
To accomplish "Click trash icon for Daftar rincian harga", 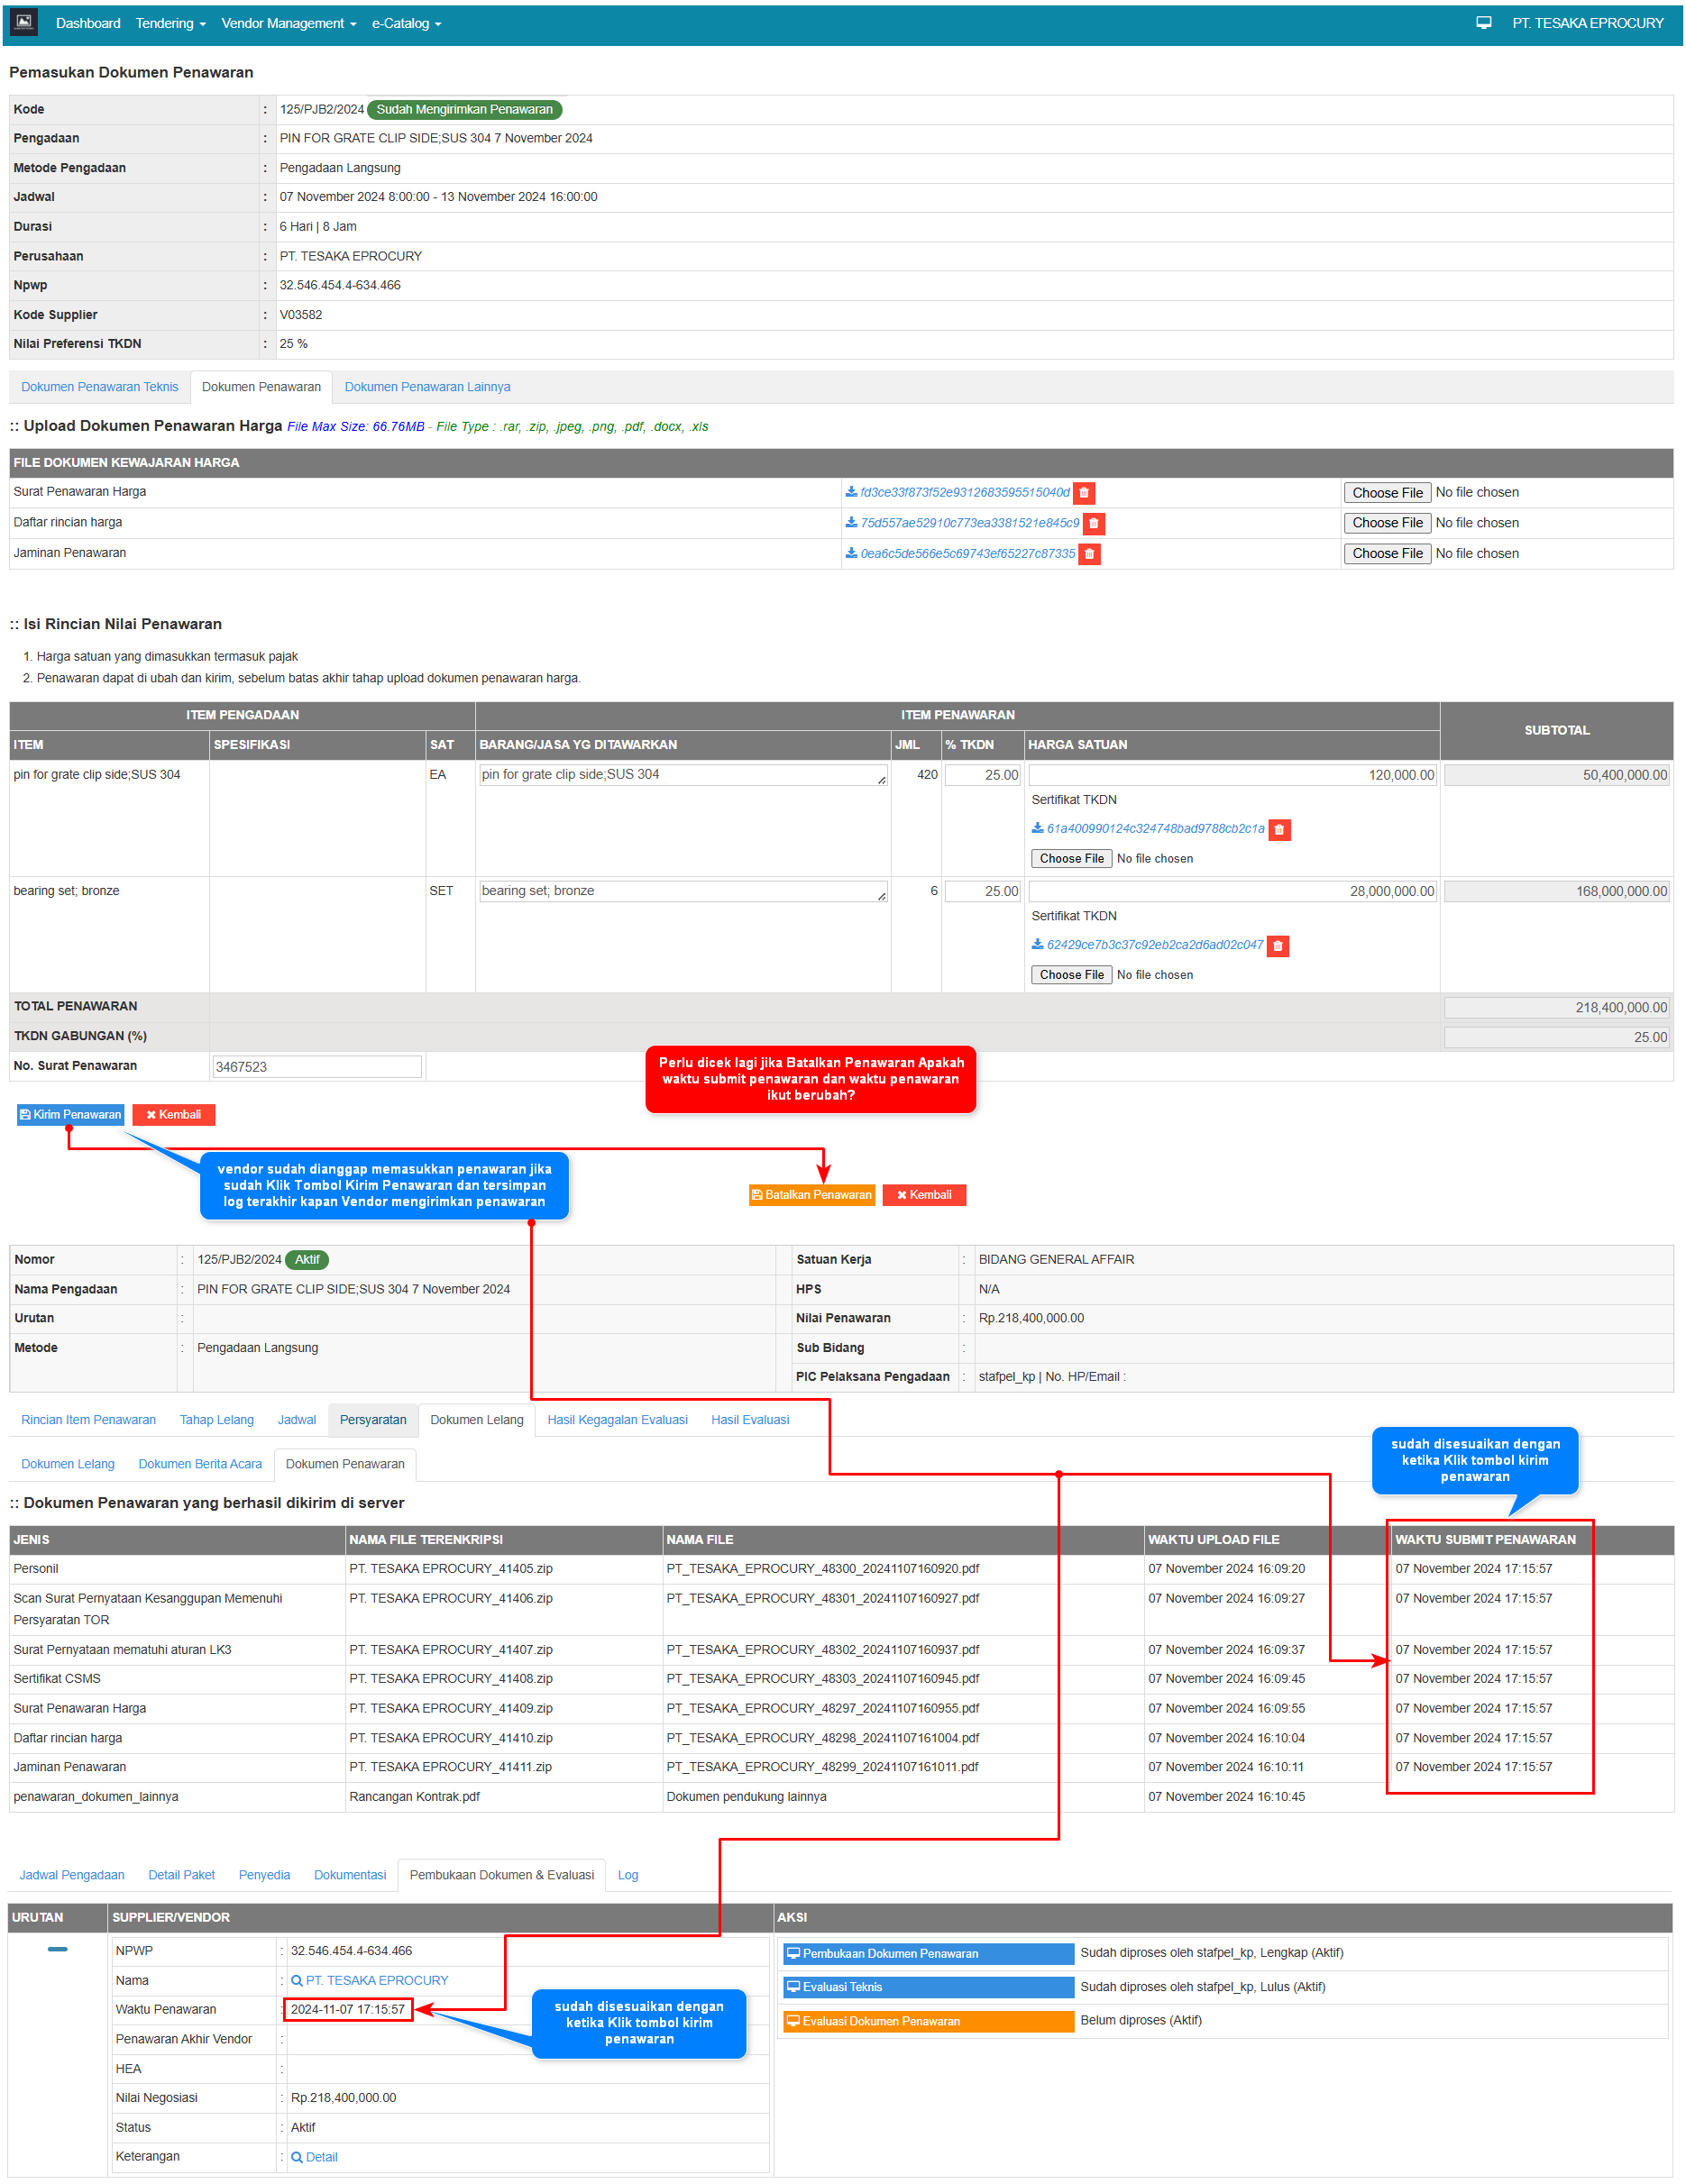I will 1093,523.
